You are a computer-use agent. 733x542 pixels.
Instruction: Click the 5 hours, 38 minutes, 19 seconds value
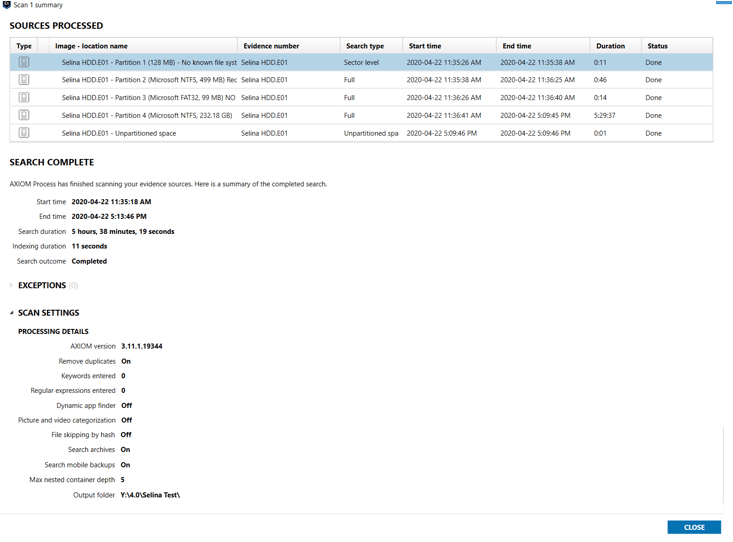pos(123,231)
